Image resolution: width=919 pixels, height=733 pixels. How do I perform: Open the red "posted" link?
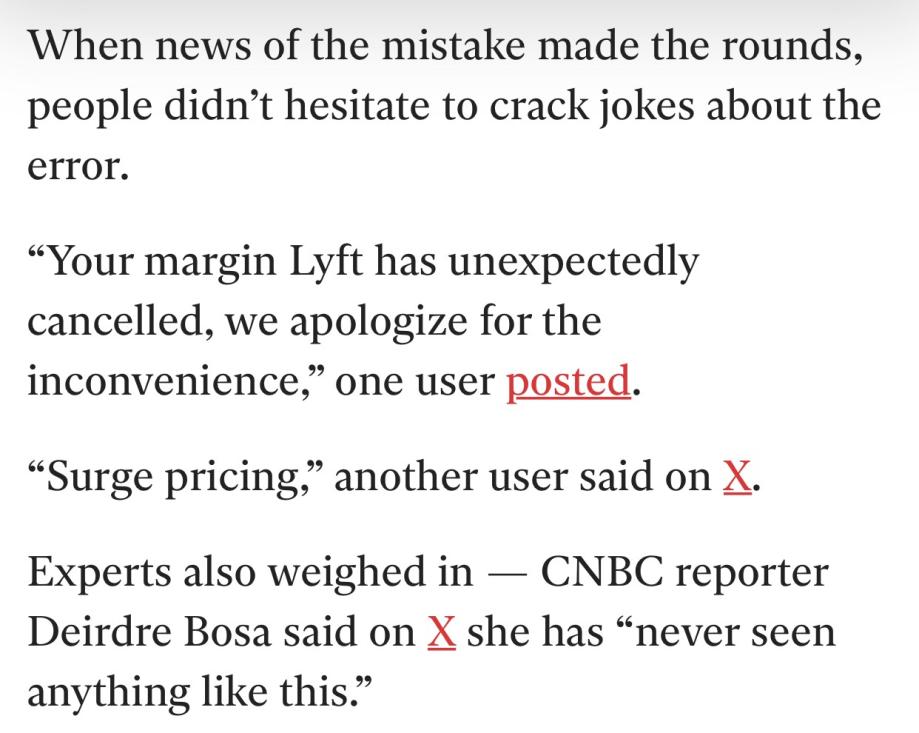click(568, 381)
